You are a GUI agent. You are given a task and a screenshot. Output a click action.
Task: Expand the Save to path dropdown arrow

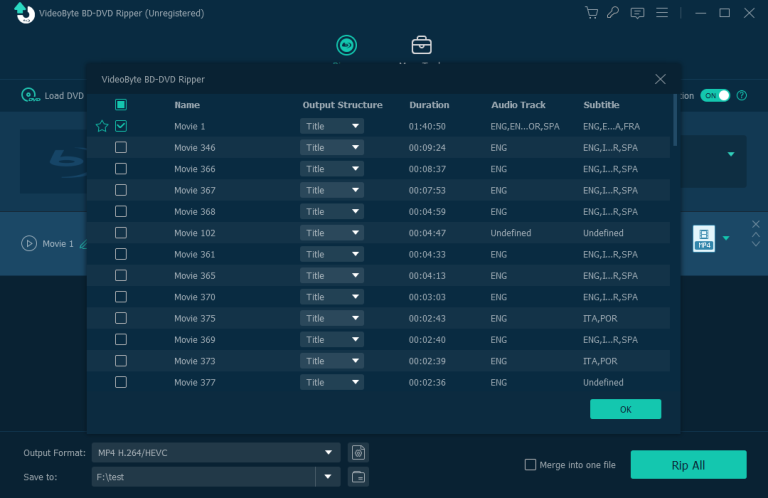coord(328,477)
